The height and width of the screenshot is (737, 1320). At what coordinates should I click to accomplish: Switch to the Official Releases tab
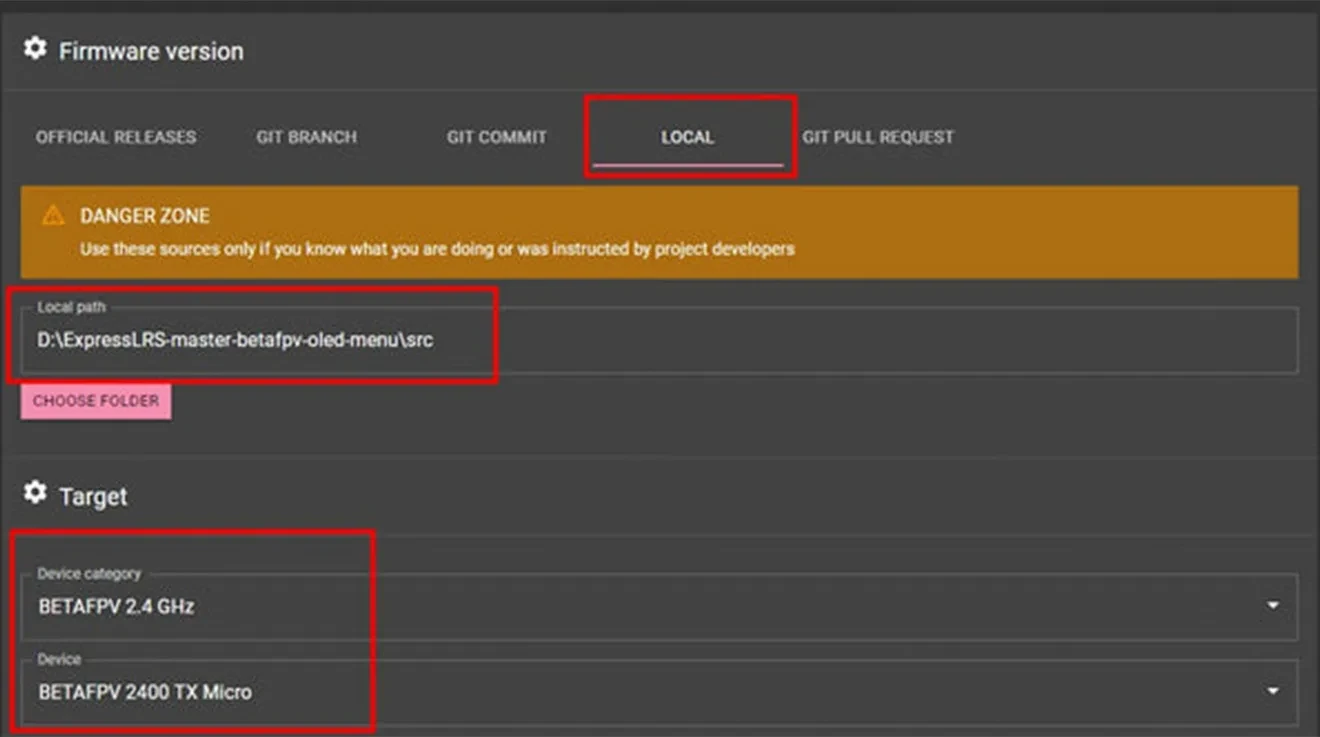click(116, 137)
